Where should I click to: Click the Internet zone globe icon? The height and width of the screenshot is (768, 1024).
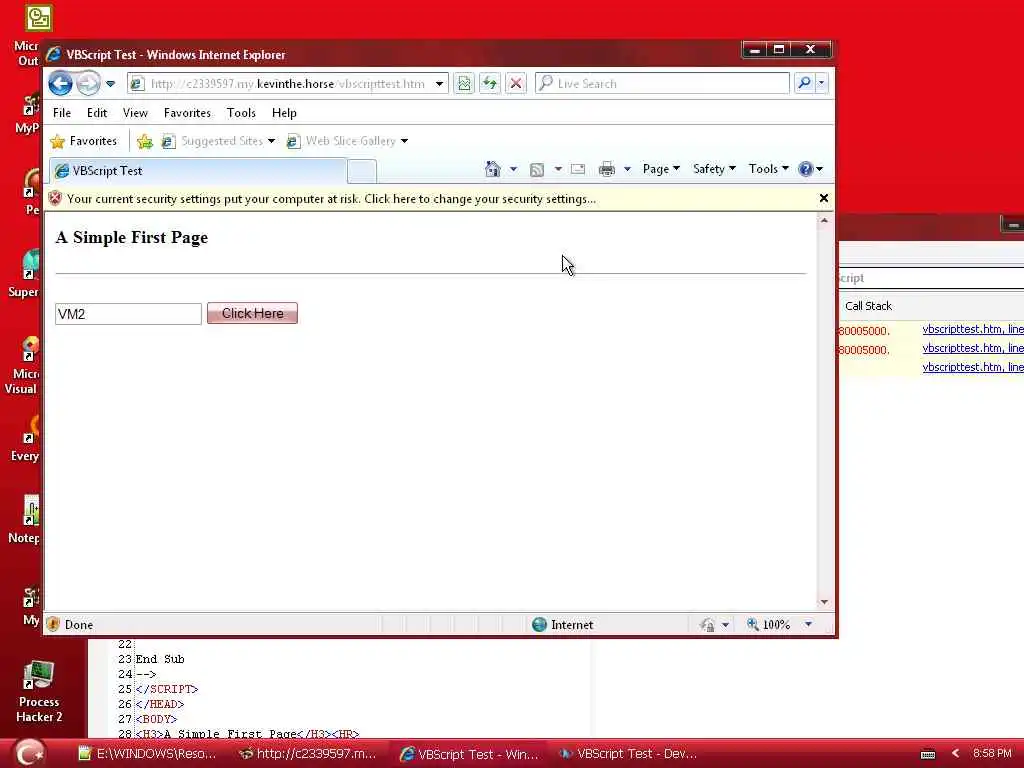click(x=539, y=625)
